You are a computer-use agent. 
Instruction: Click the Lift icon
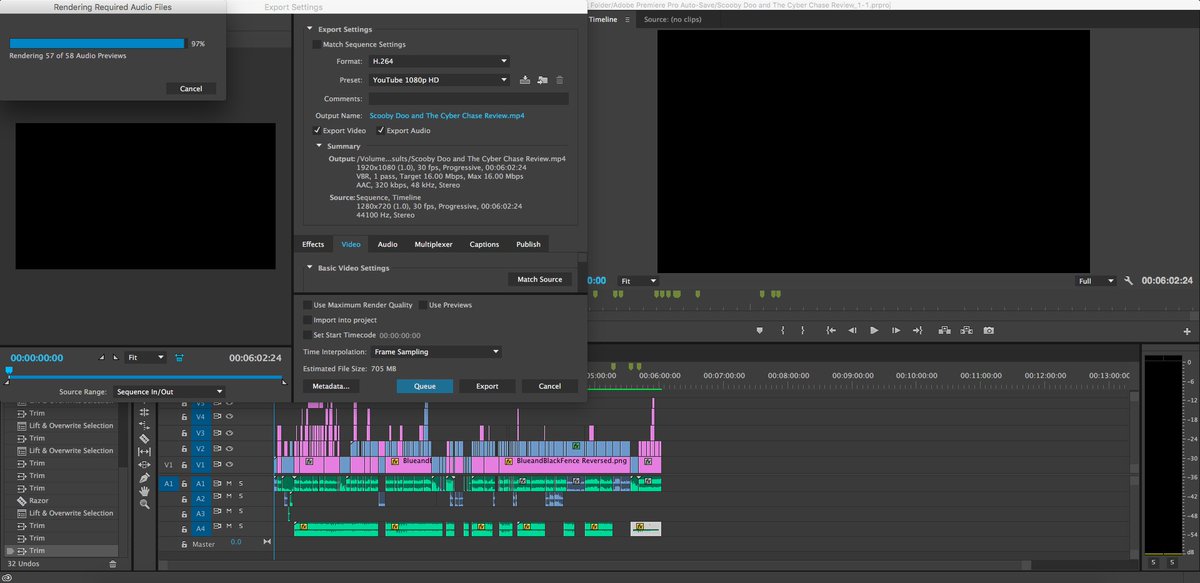tap(943, 330)
